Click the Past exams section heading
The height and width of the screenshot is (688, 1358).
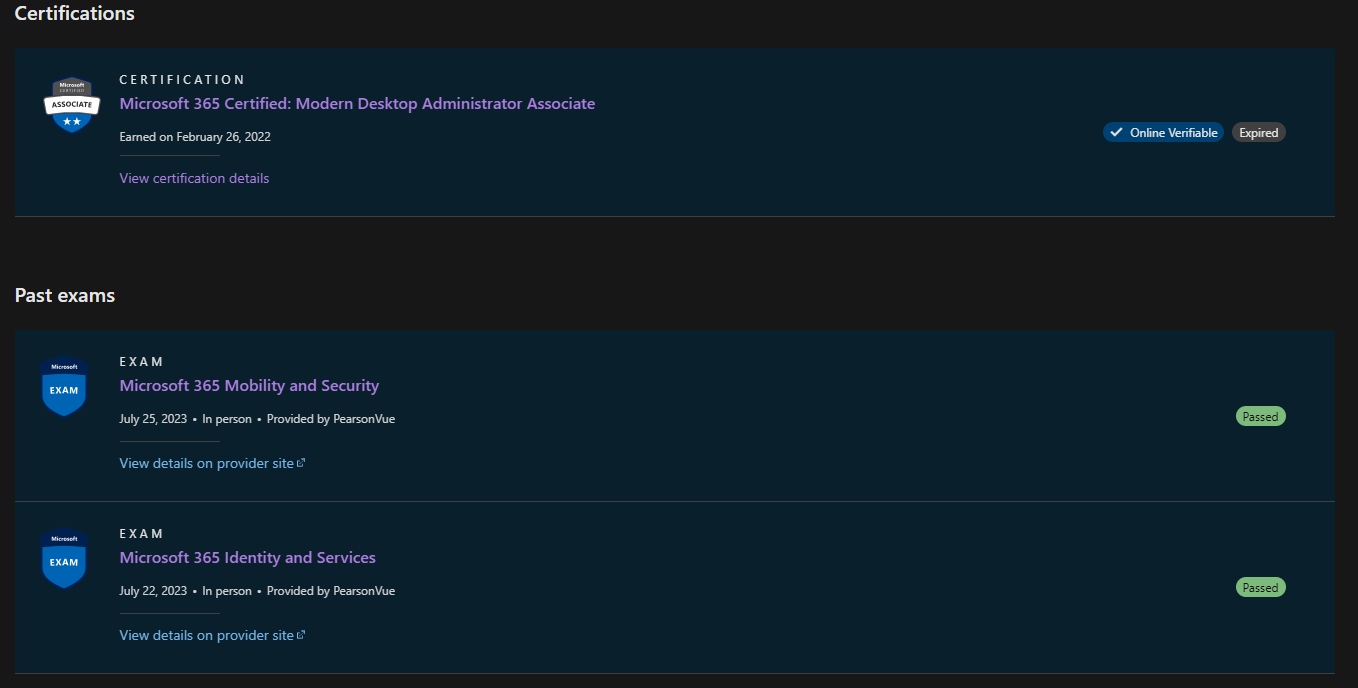point(65,296)
